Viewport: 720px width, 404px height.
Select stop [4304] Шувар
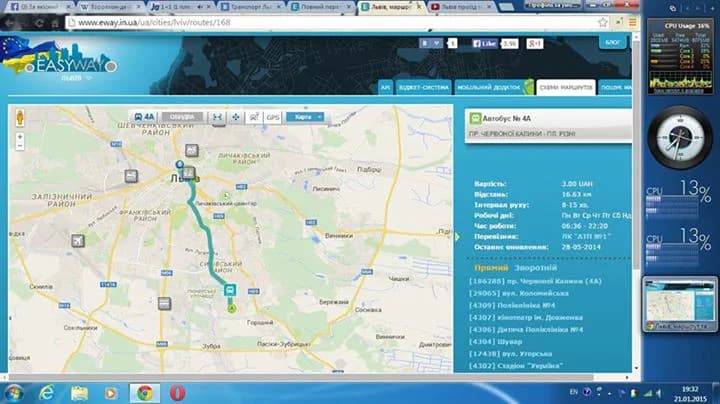coord(495,342)
